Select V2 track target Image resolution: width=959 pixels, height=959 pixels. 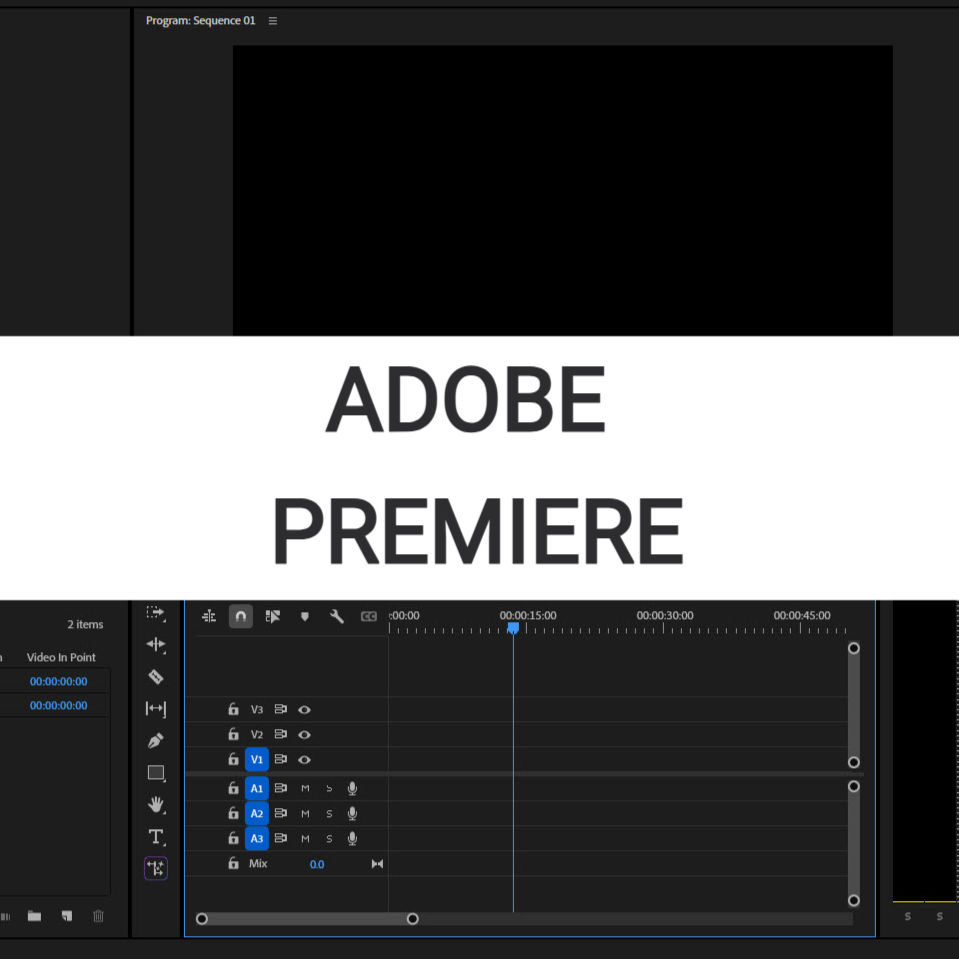point(257,735)
